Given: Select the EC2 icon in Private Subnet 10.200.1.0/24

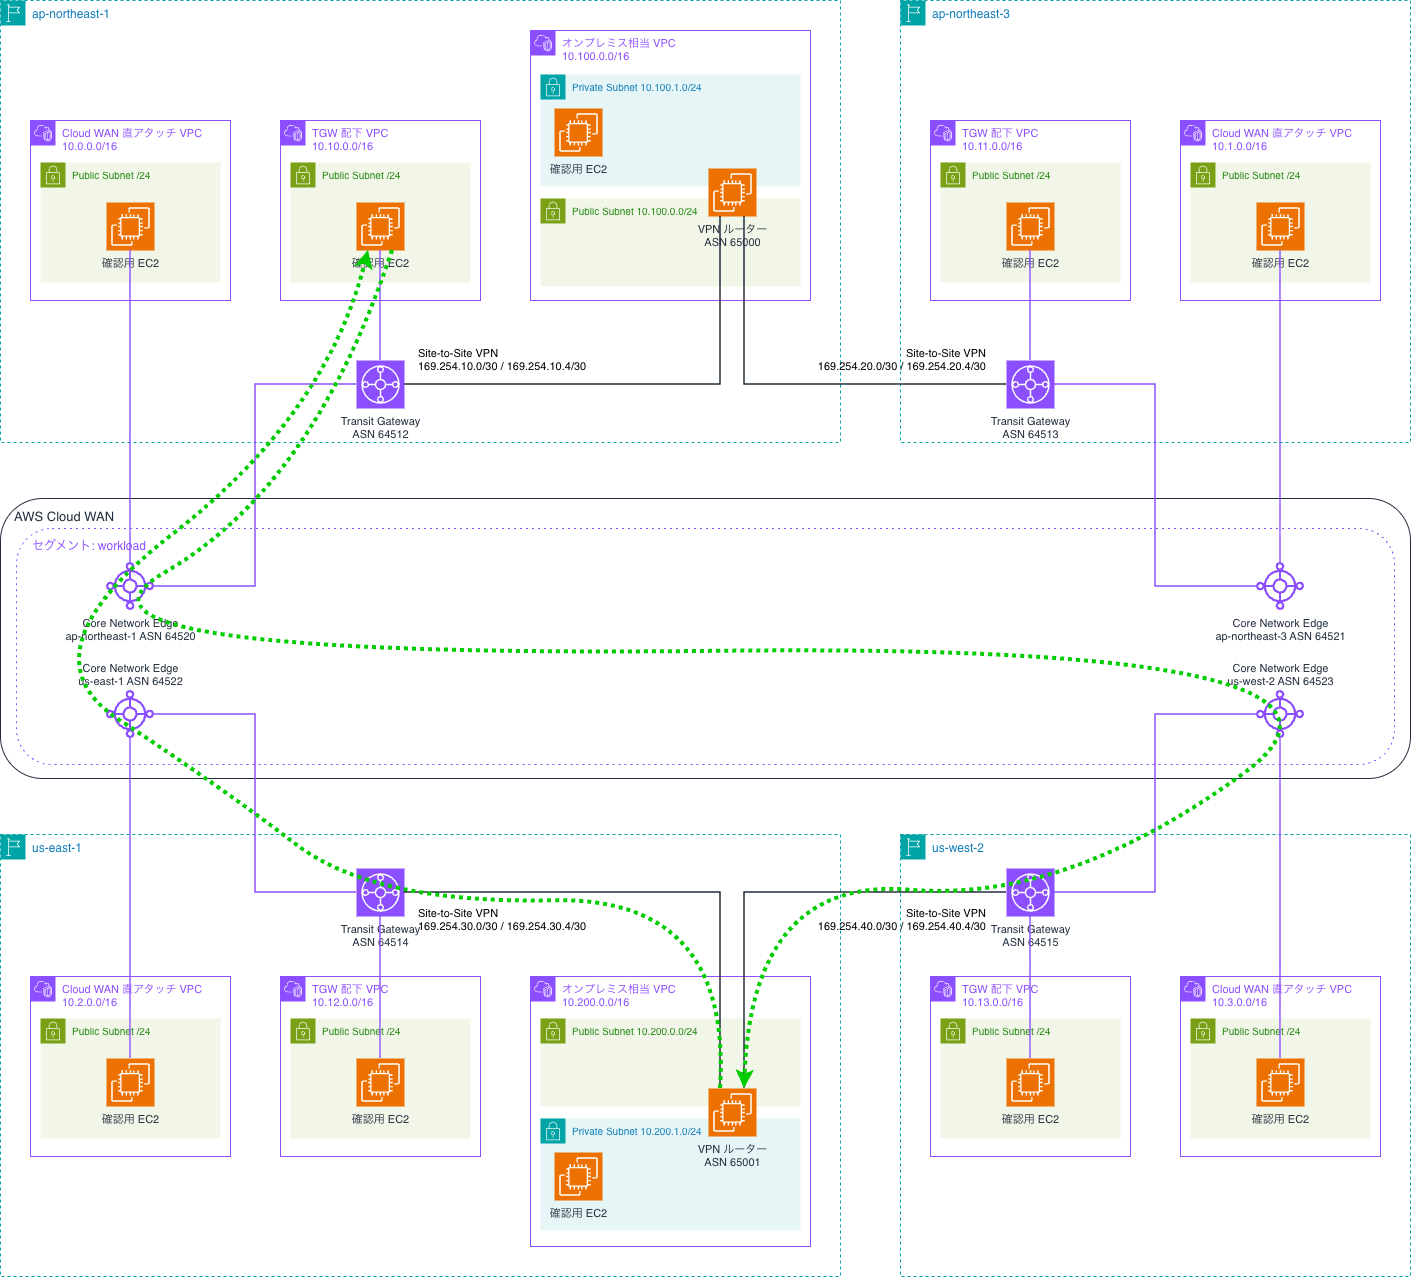Looking at the screenshot, I should click(578, 1177).
